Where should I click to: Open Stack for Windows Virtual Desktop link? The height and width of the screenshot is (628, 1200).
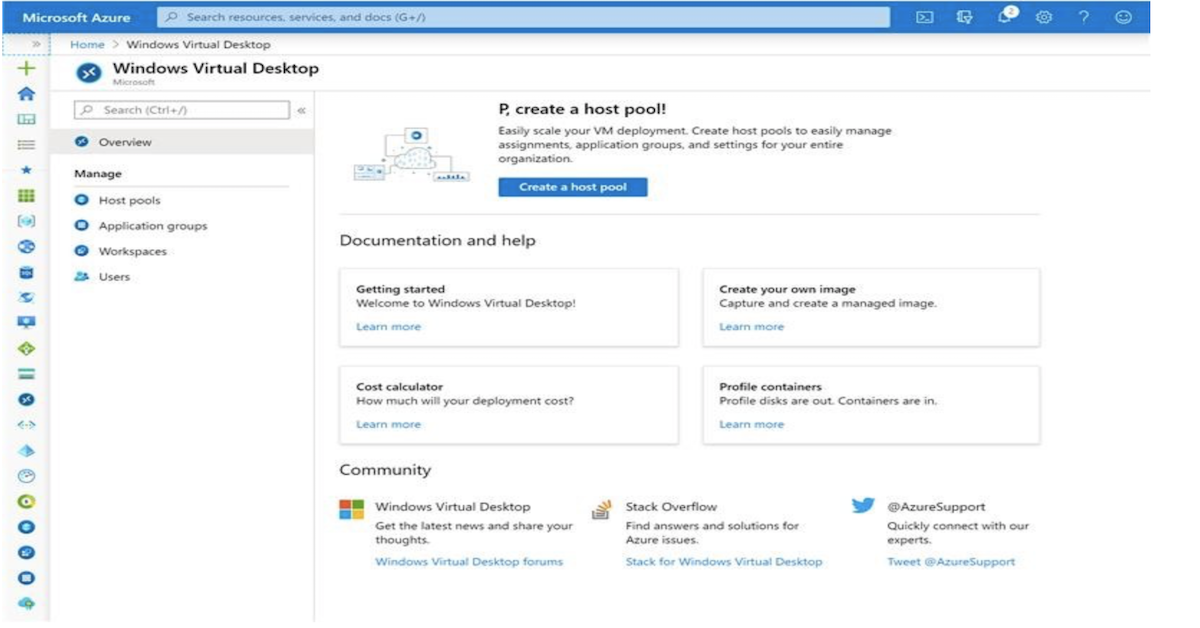(724, 562)
